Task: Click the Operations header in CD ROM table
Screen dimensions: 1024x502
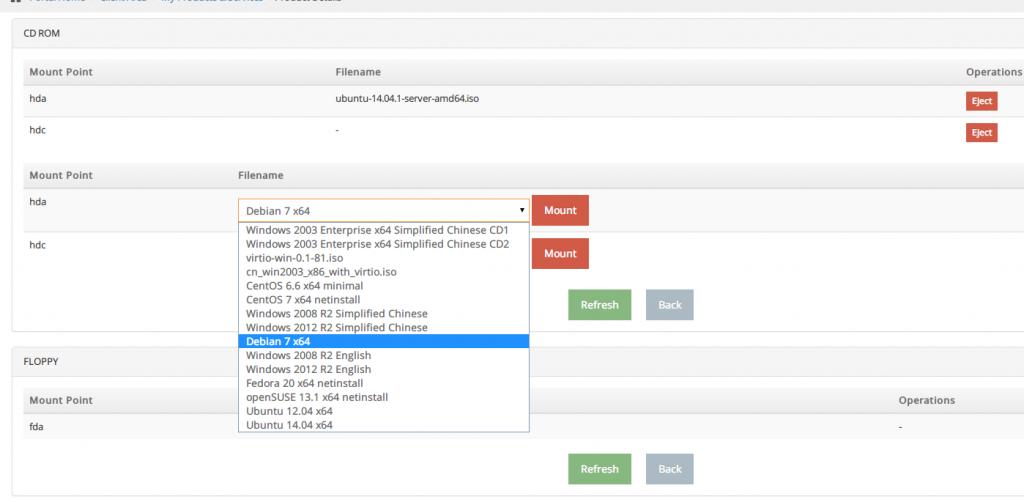Action: [x=993, y=72]
